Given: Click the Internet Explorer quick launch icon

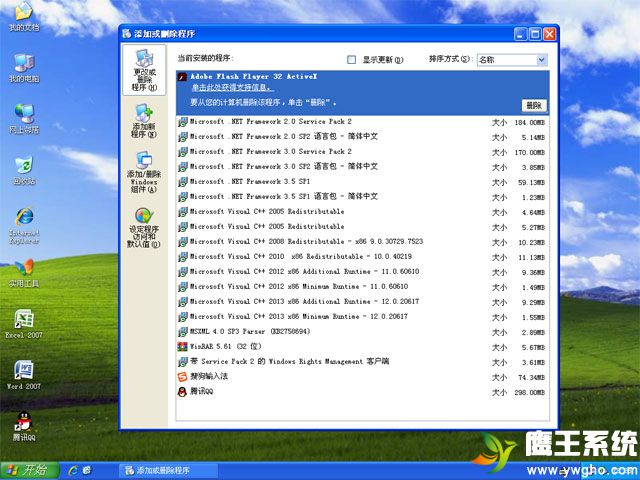Looking at the screenshot, I should (x=73, y=471).
